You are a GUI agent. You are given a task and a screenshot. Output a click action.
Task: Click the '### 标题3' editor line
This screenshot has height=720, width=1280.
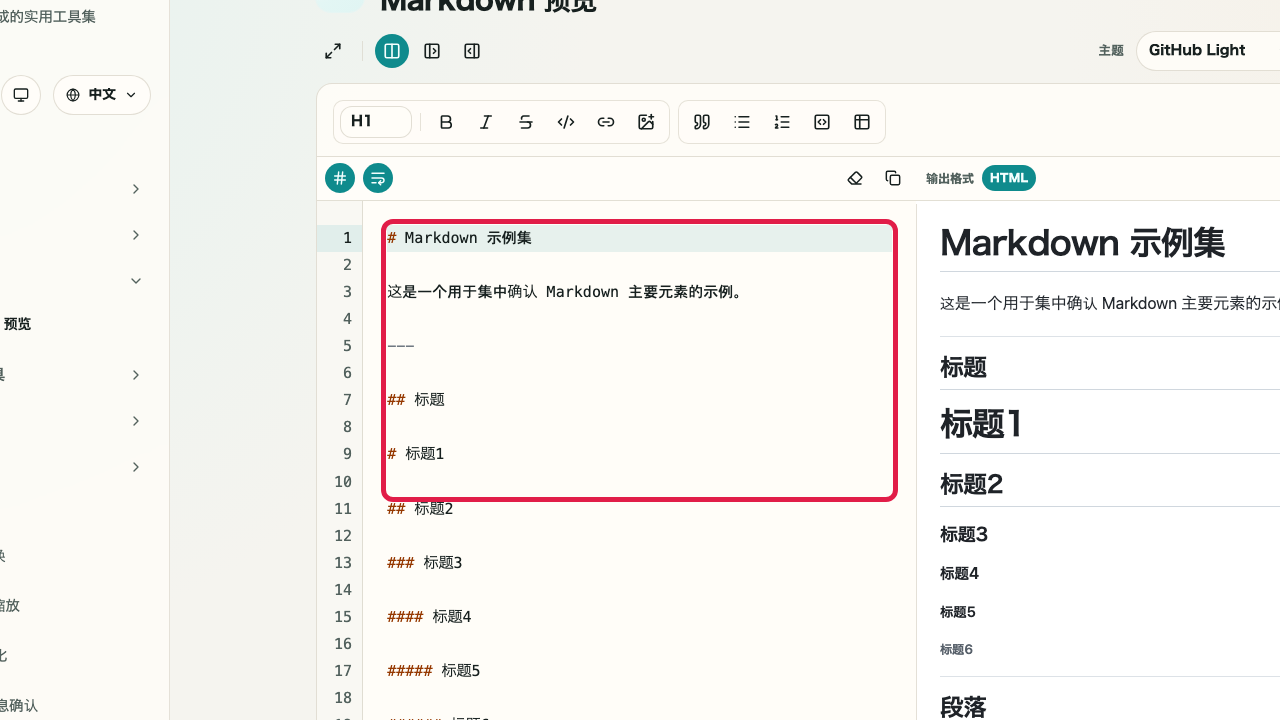click(425, 563)
